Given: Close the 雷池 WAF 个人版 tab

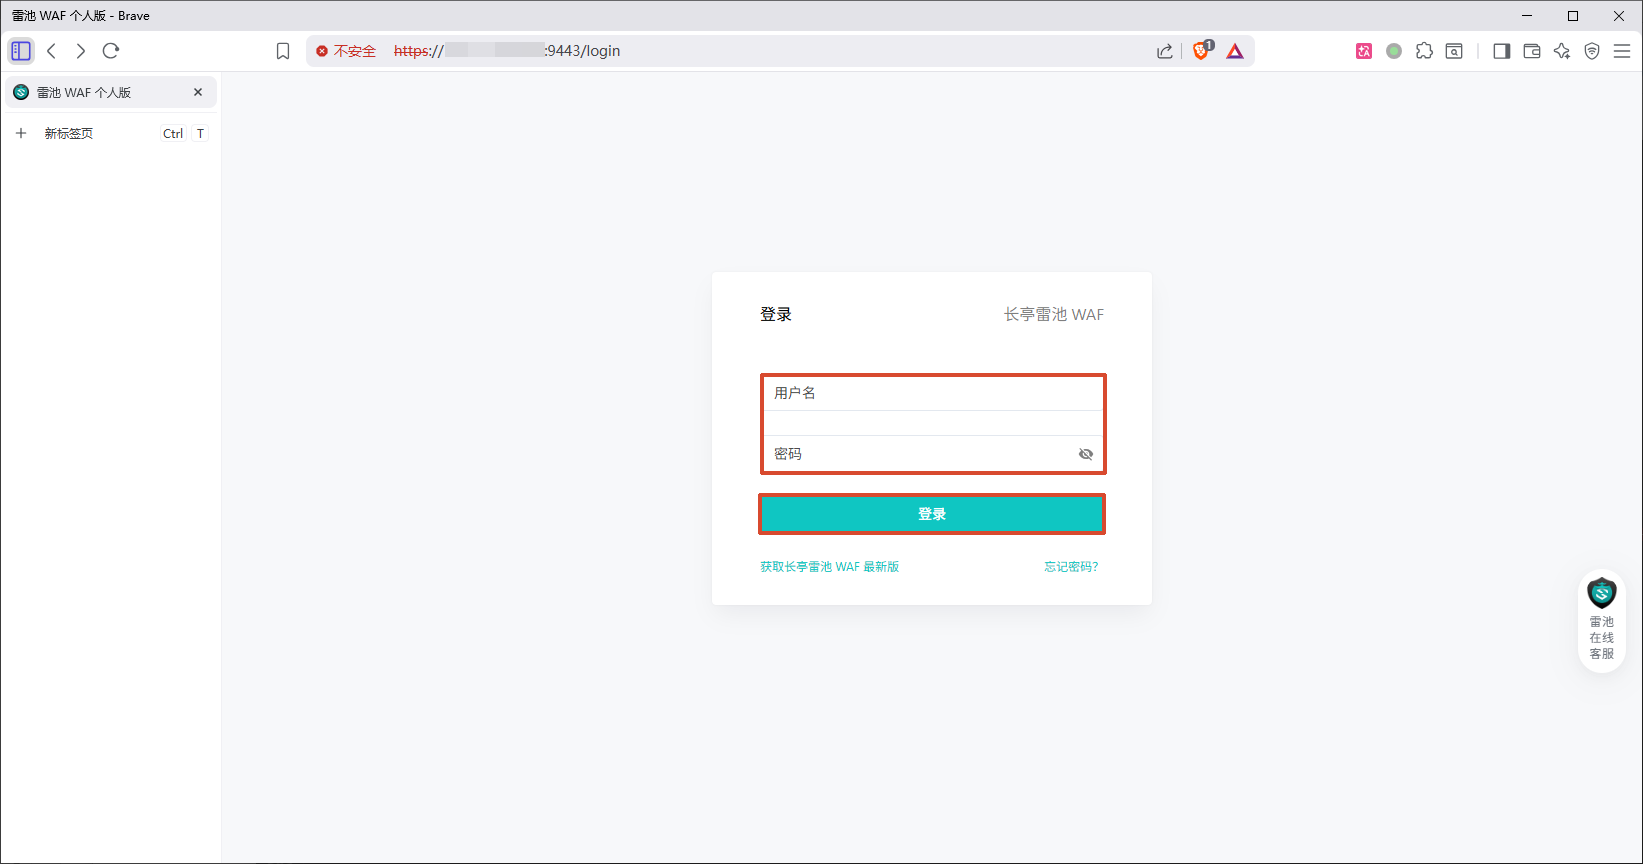Looking at the screenshot, I should click(x=198, y=92).
